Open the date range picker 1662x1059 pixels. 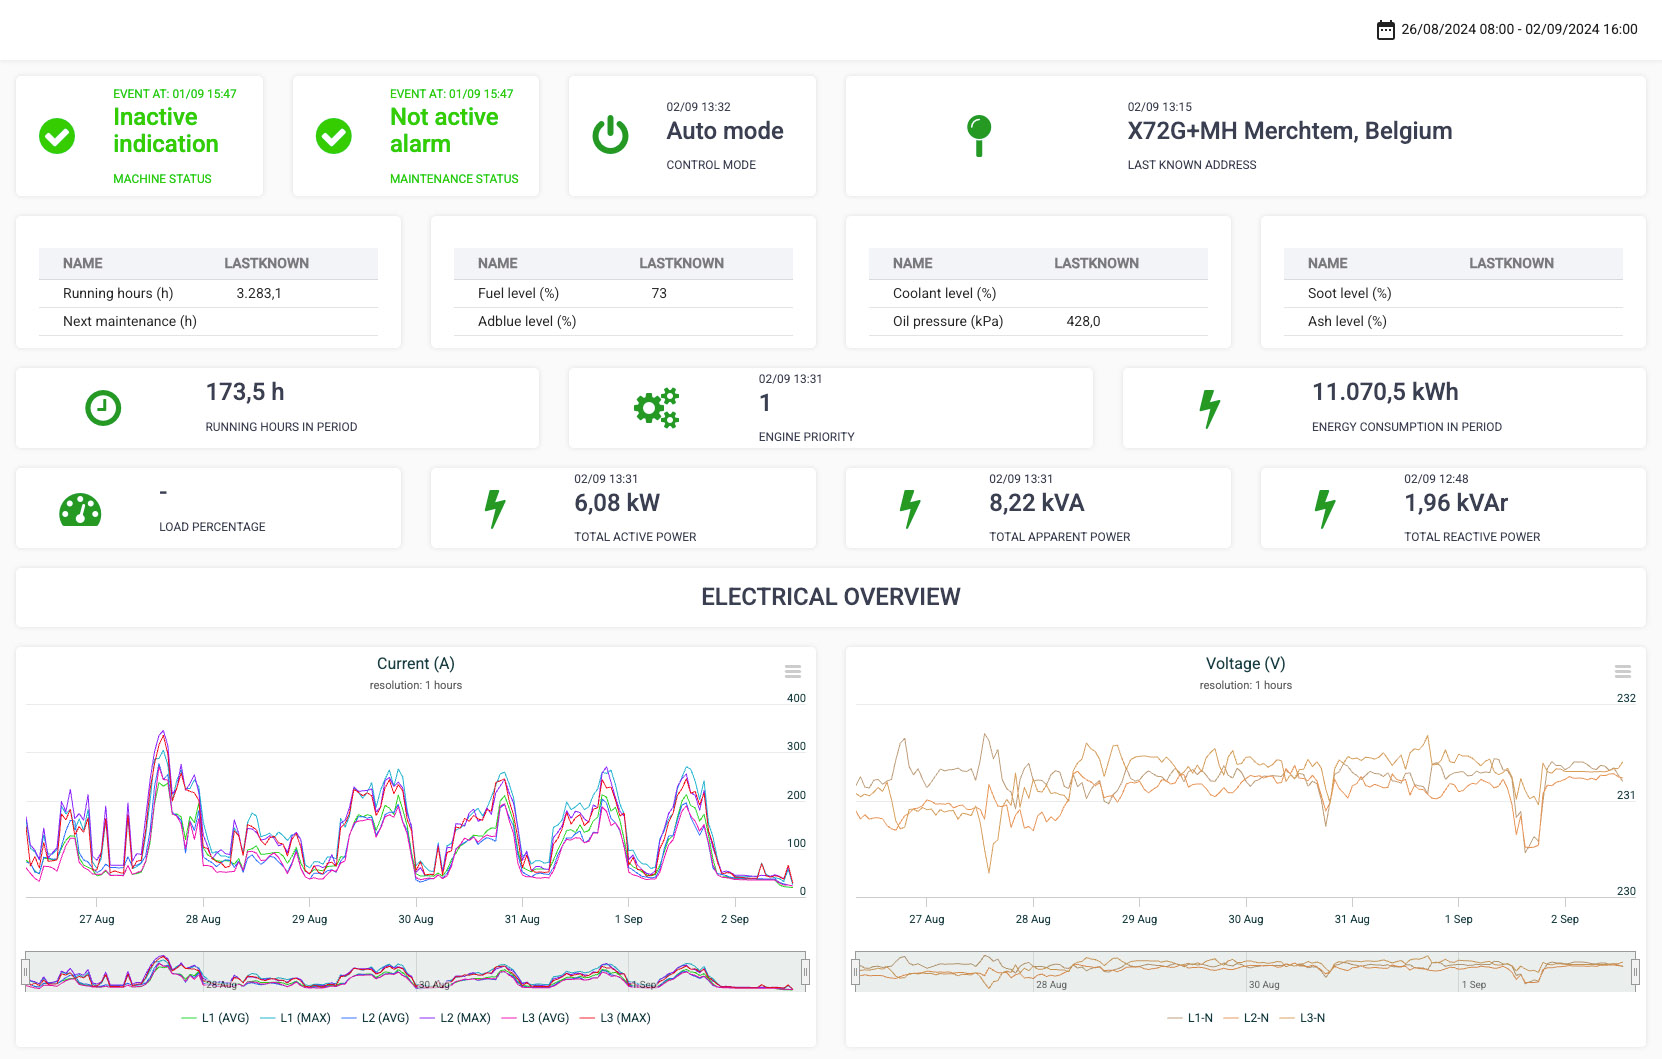click(1518, 30)
